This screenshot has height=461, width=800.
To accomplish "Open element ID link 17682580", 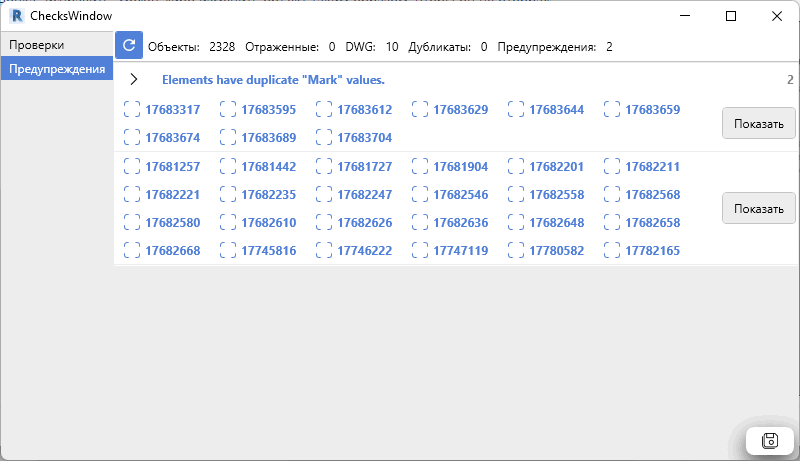I will (x=172, y=223).
